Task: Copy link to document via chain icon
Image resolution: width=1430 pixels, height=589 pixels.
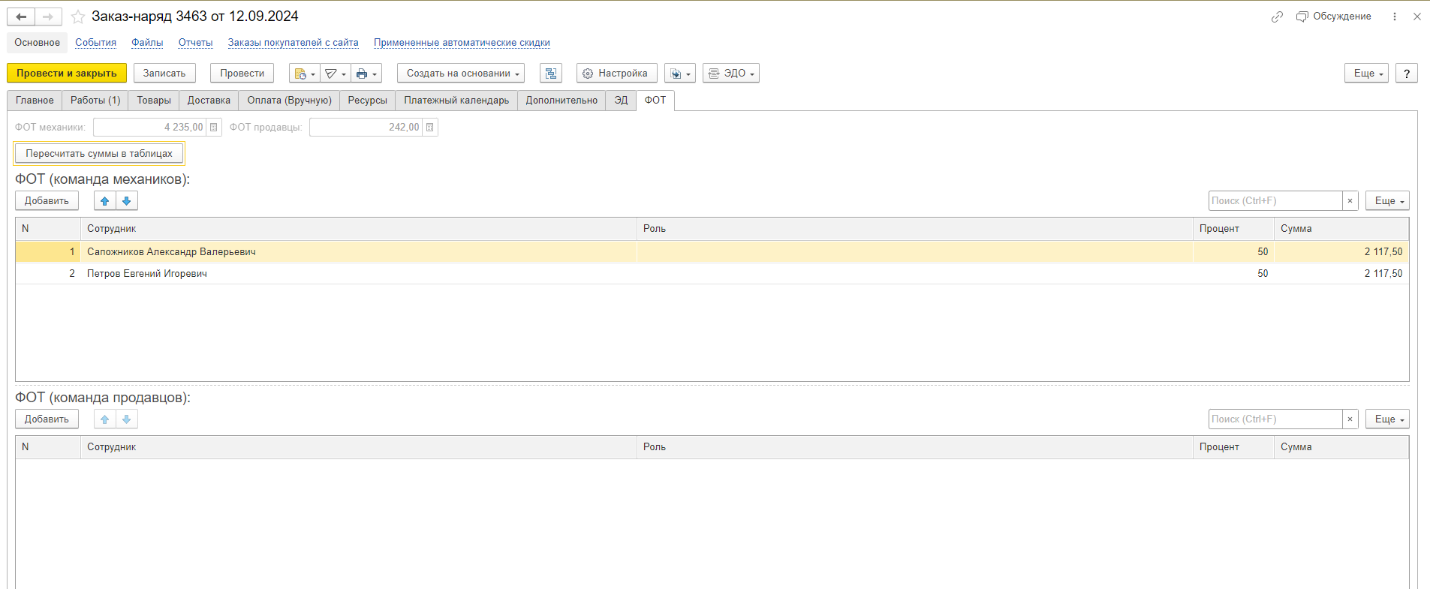Action: [1277, 17]
